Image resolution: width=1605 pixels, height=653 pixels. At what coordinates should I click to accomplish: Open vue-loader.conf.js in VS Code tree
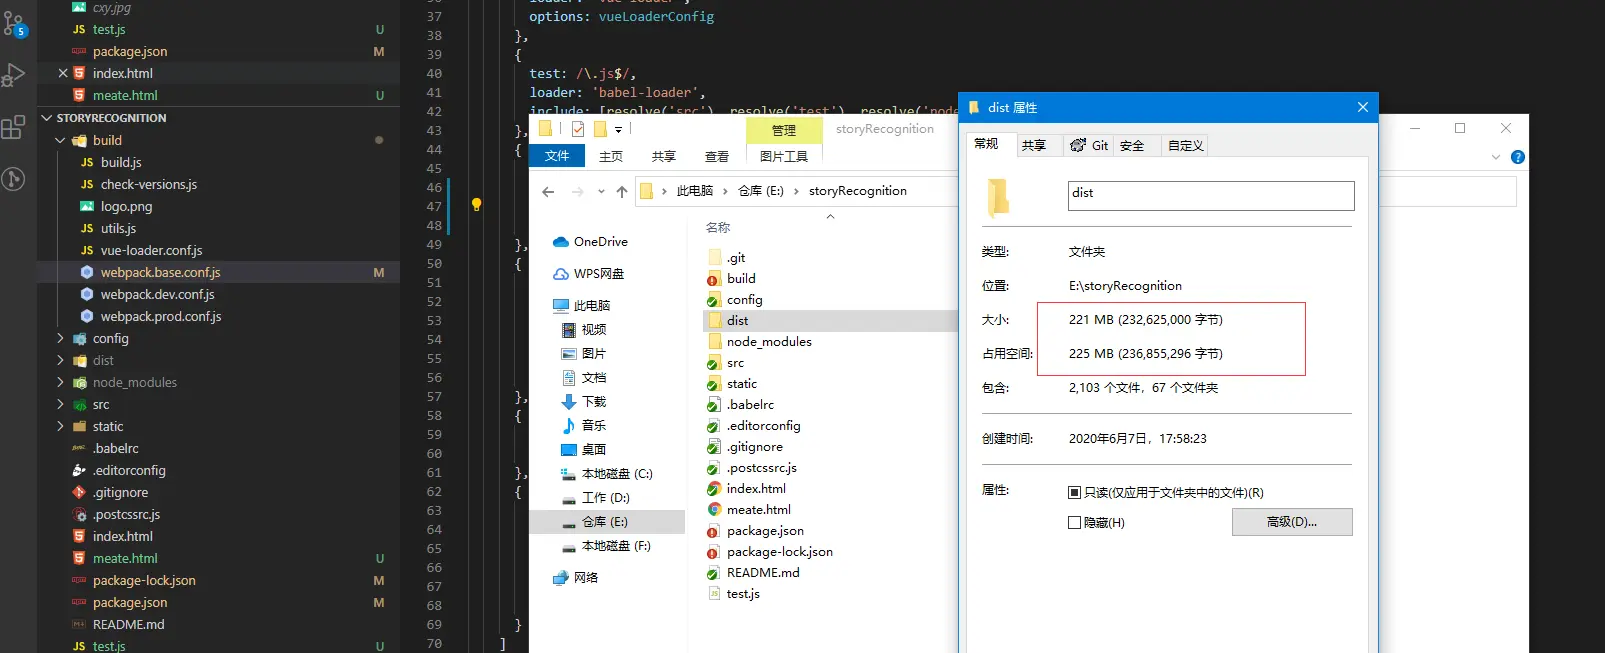click(x=151, y=250)
